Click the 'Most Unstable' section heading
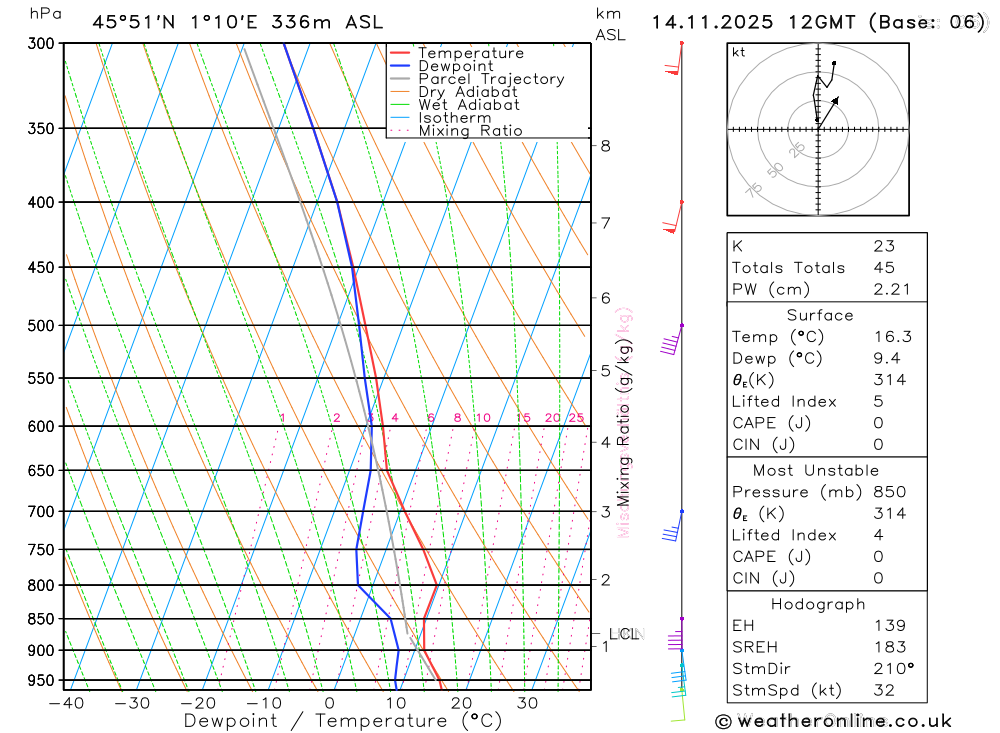Viewport: 1000px width, 733px height. point(816,471)
